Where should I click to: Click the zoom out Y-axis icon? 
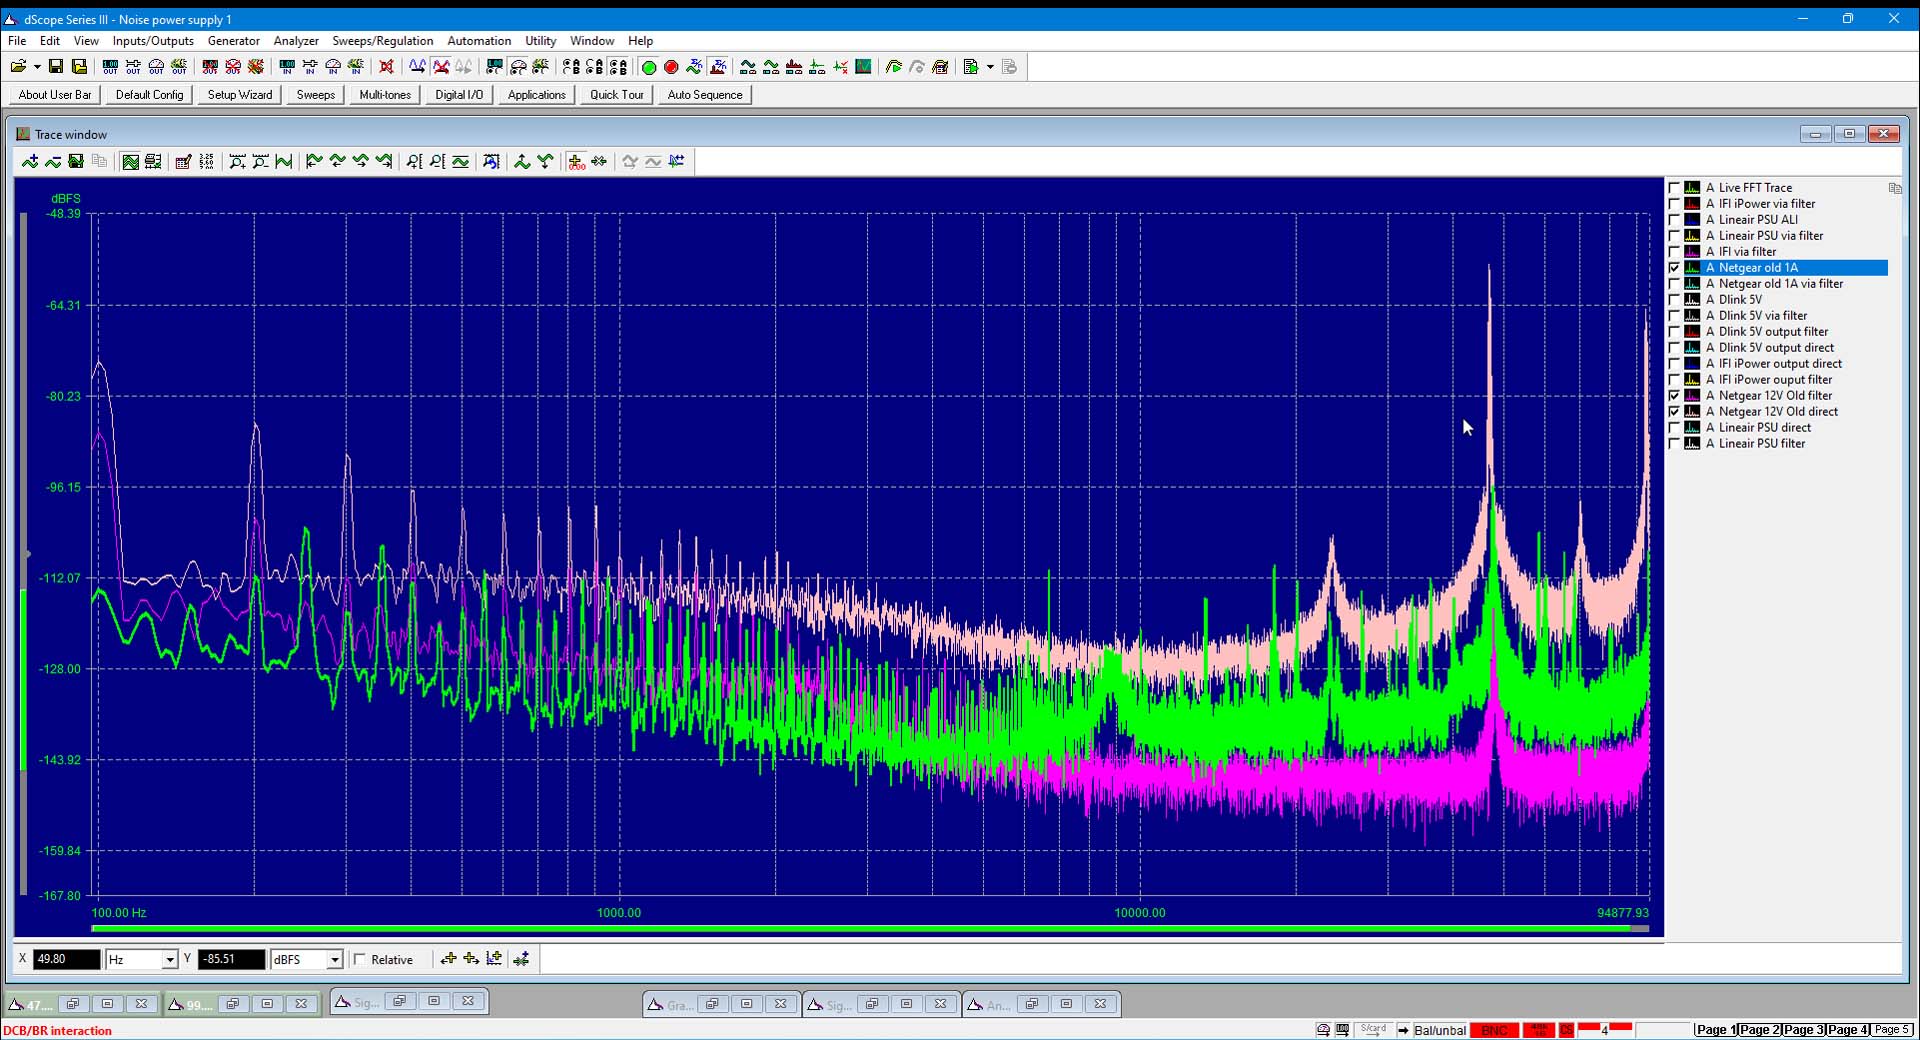[437, 161]
